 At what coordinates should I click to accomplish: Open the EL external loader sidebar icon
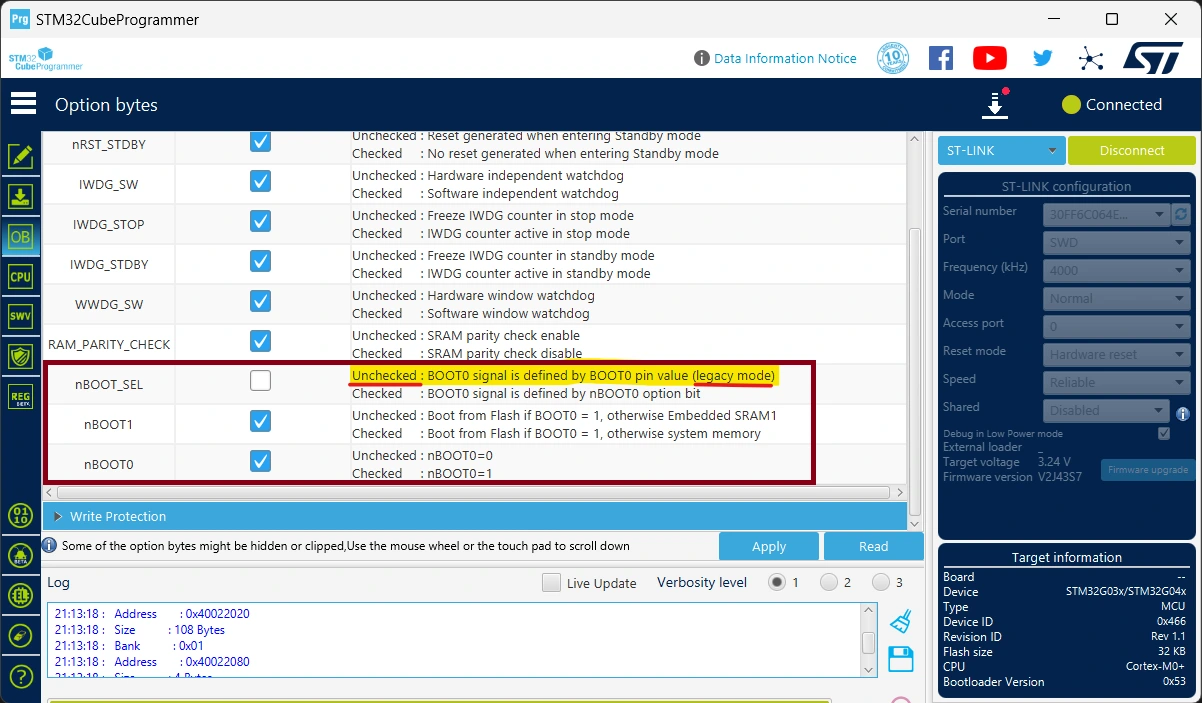pyautogui.click(x=21, y=596)
